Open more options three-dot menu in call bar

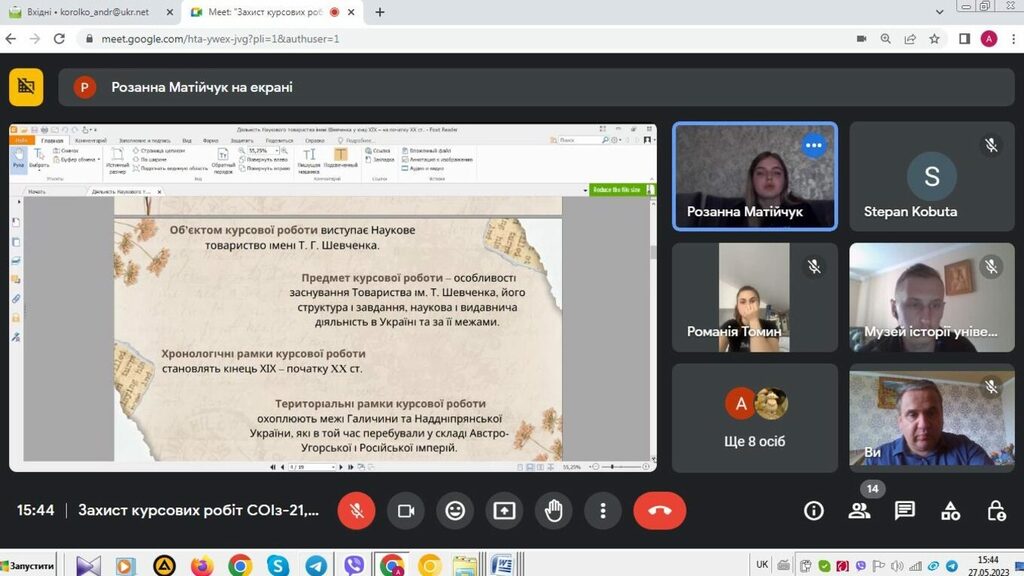coord(602,511)
